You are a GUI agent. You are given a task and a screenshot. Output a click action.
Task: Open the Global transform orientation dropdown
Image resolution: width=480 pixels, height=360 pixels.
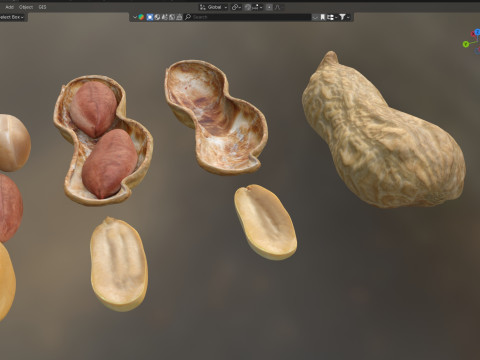pos(214,7)
